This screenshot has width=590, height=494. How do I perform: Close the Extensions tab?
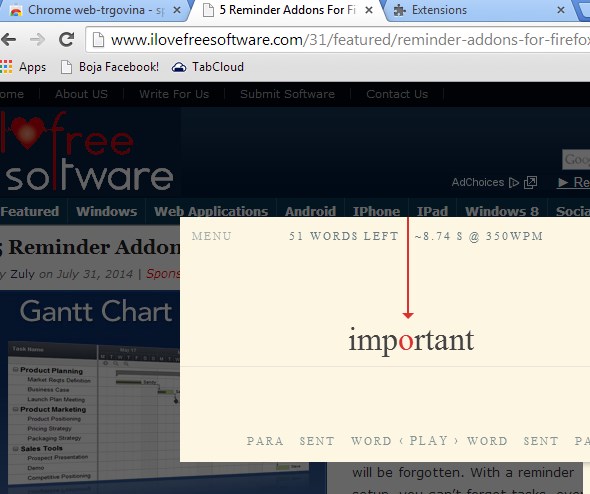[561, 10]
